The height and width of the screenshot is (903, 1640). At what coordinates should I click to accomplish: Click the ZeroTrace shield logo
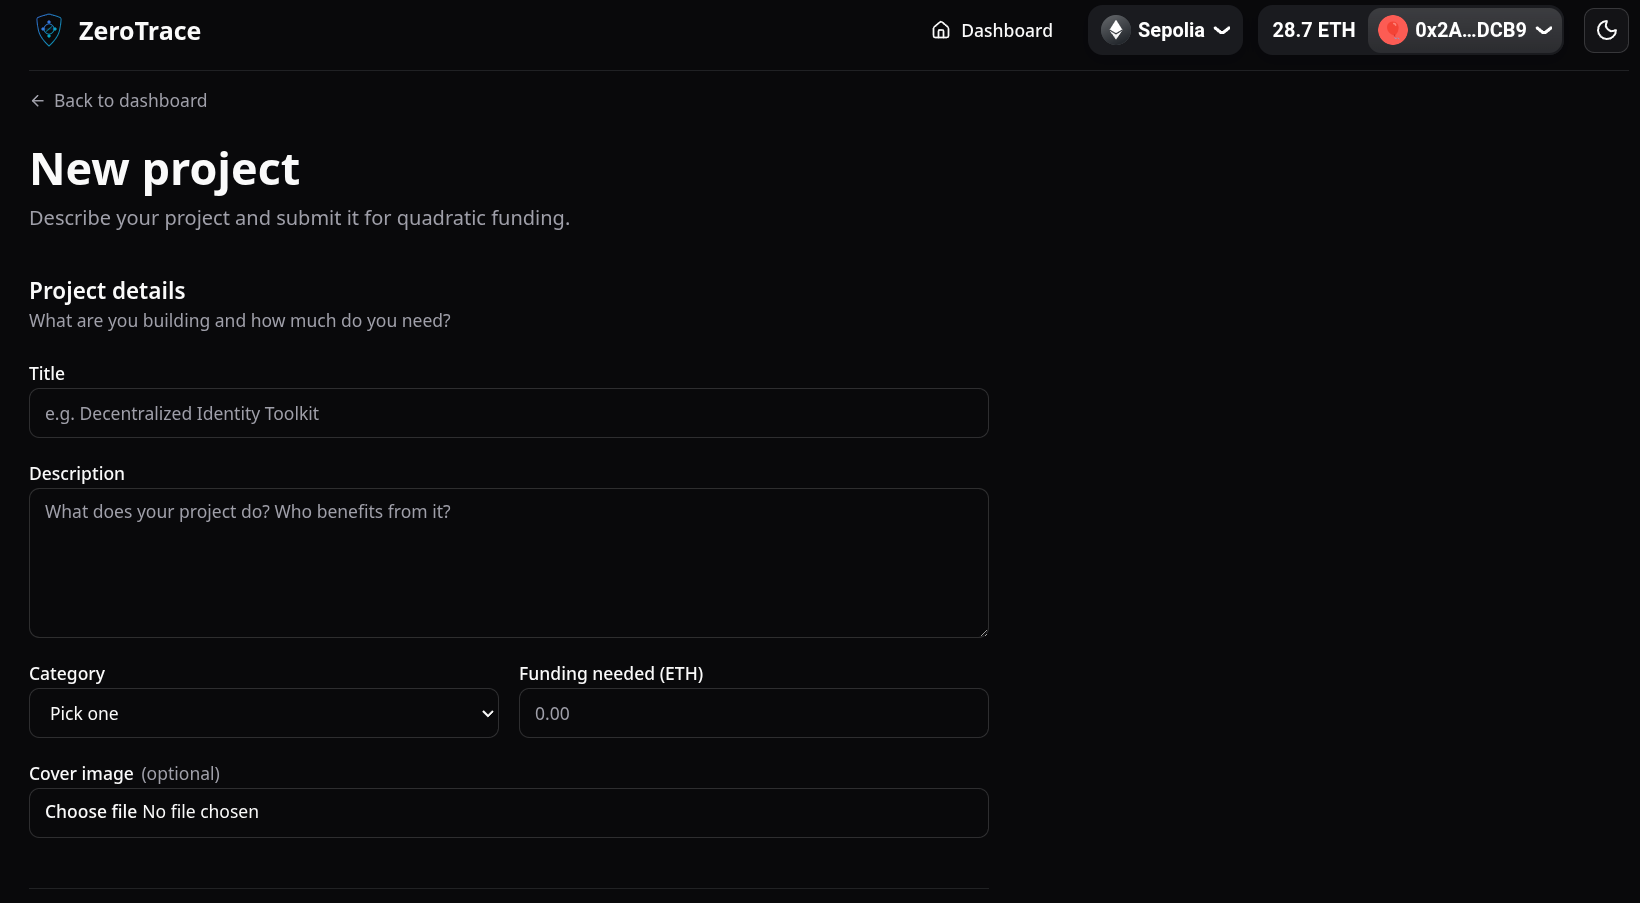tap(47, 30)
